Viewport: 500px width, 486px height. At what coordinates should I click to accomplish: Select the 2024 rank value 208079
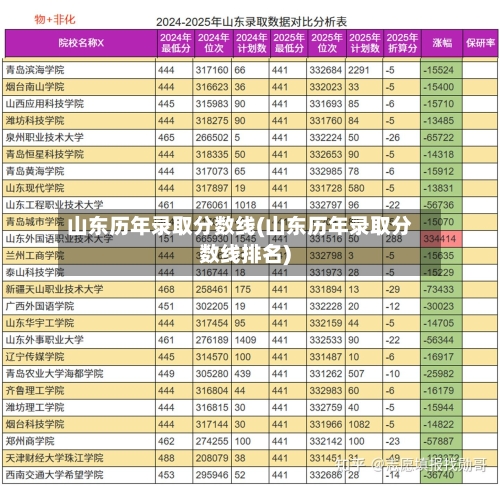212,458
